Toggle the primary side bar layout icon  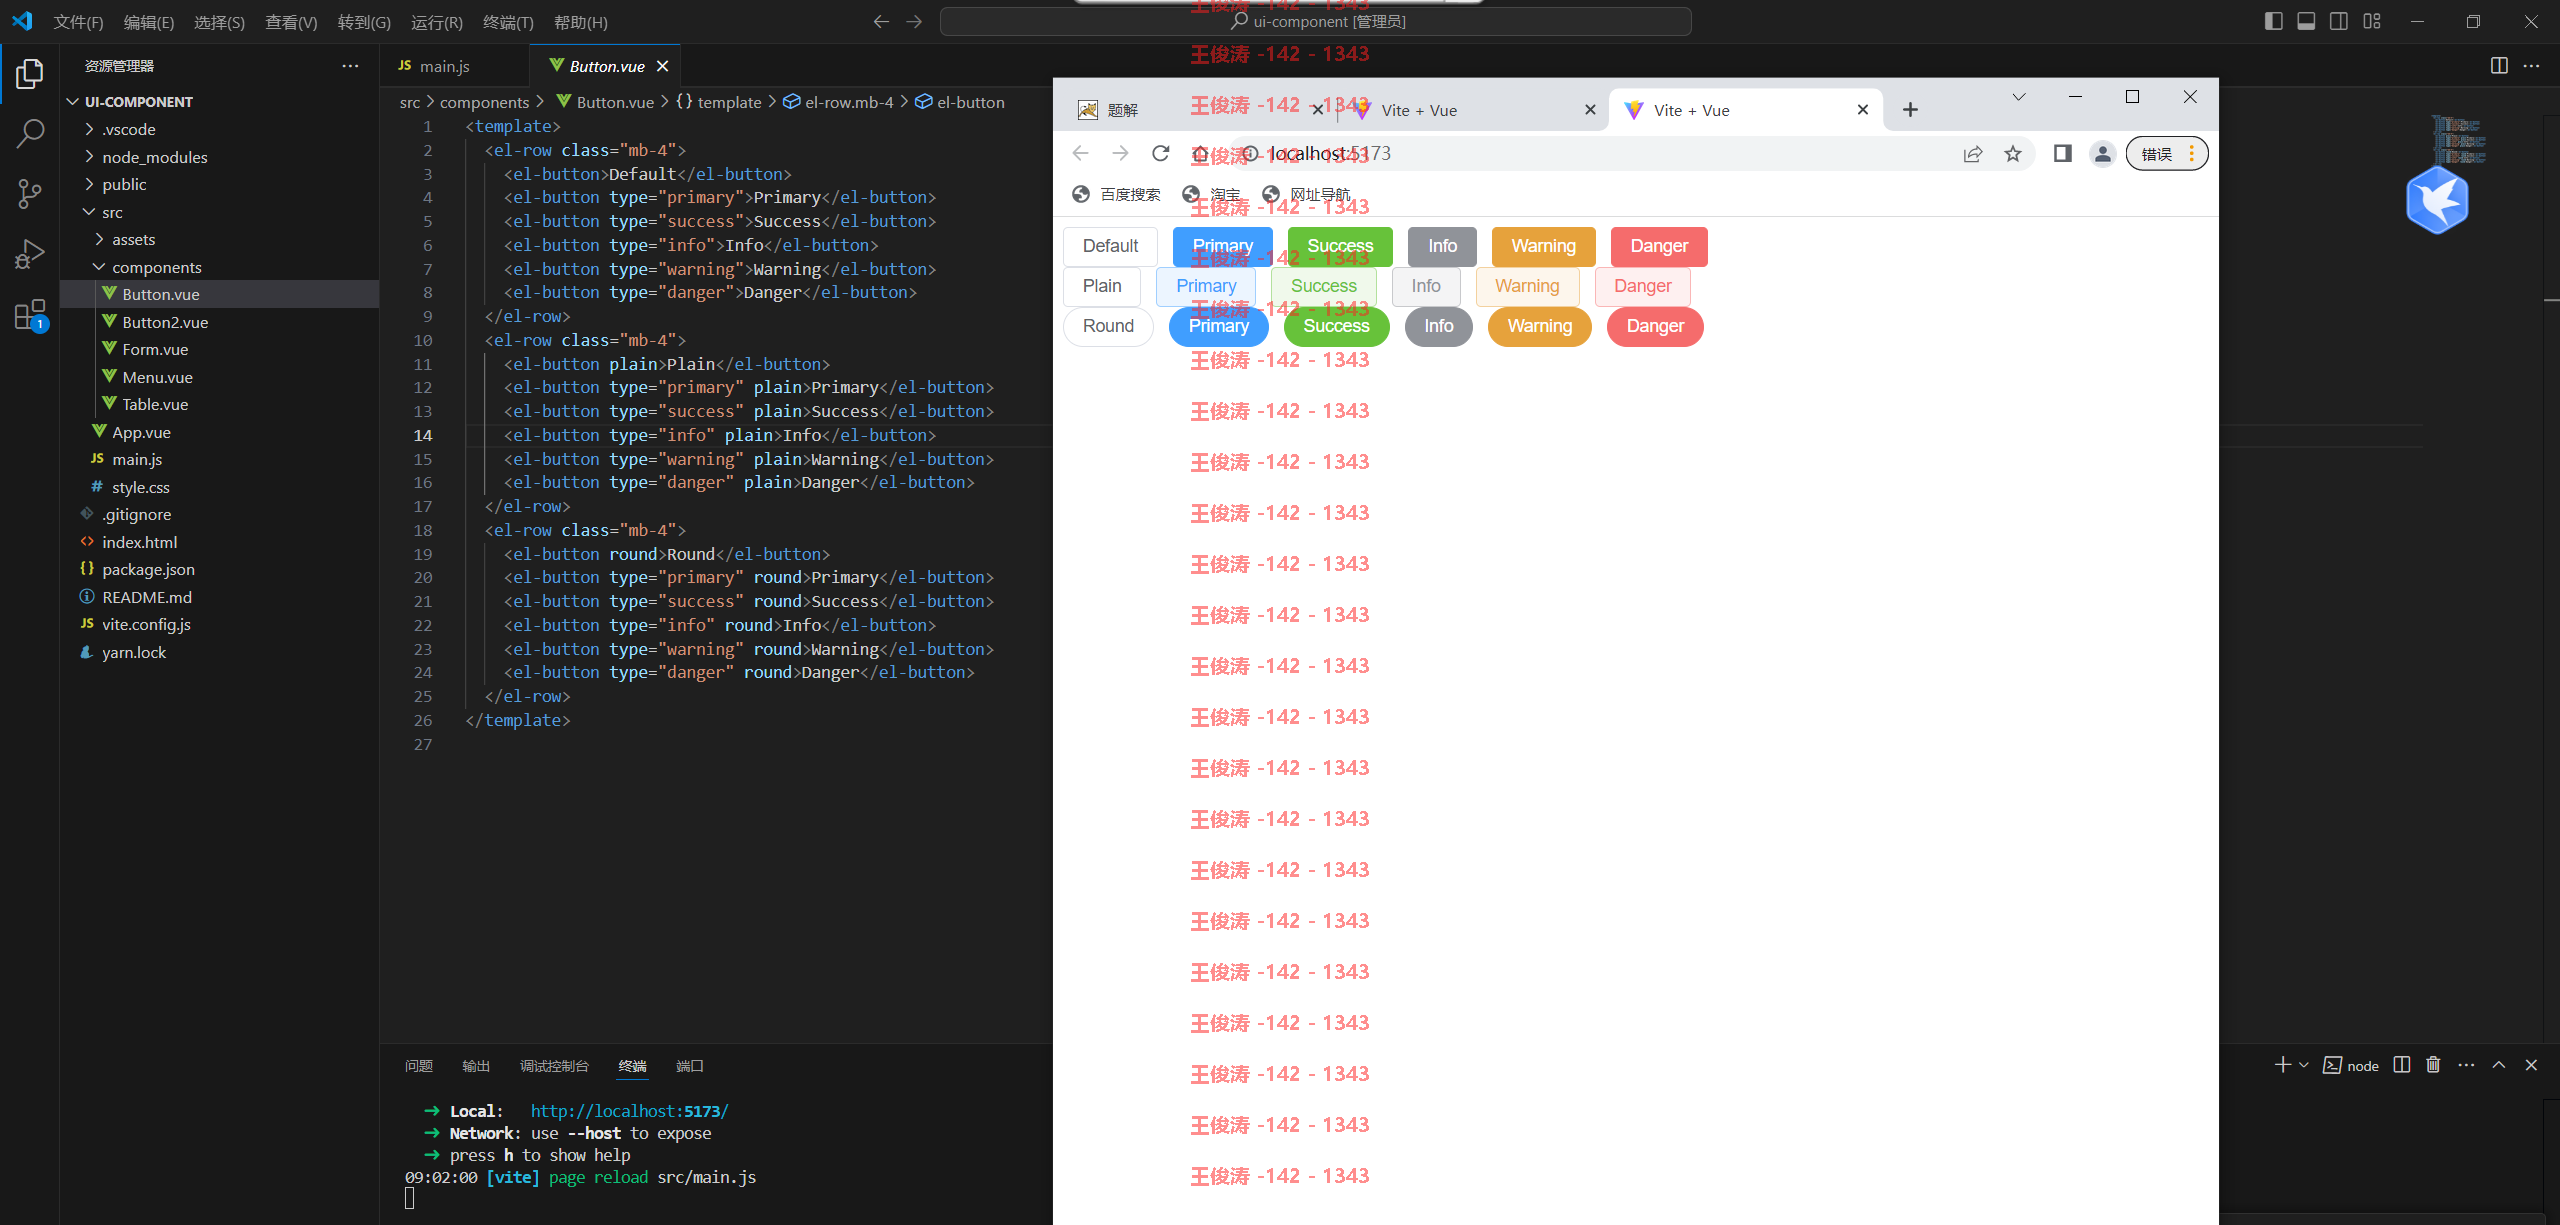pyautogui.click(x=2273, y=21)
